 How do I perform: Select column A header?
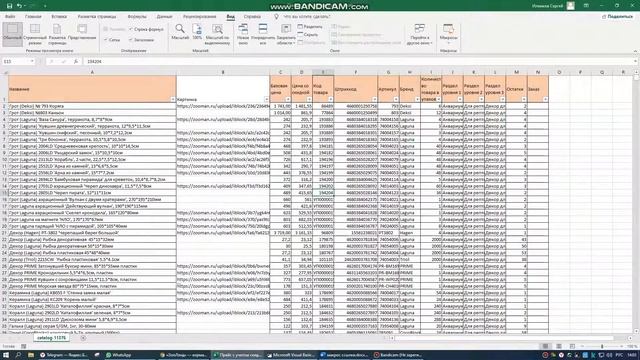[x=92, y=72]
